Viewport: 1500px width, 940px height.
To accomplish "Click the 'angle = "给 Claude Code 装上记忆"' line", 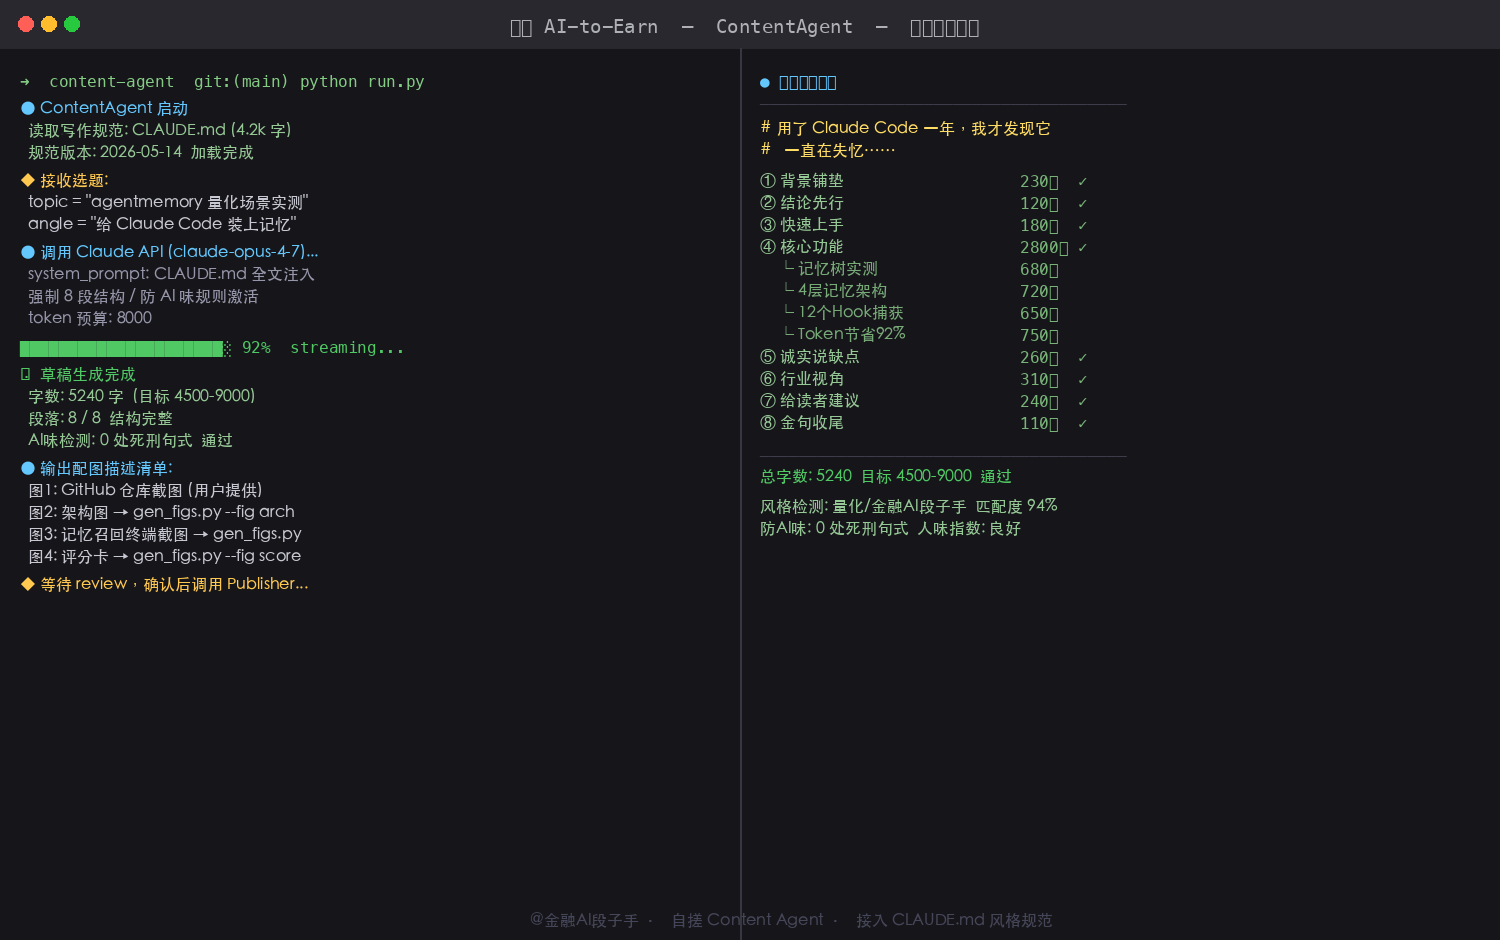I will click(162, 224).
